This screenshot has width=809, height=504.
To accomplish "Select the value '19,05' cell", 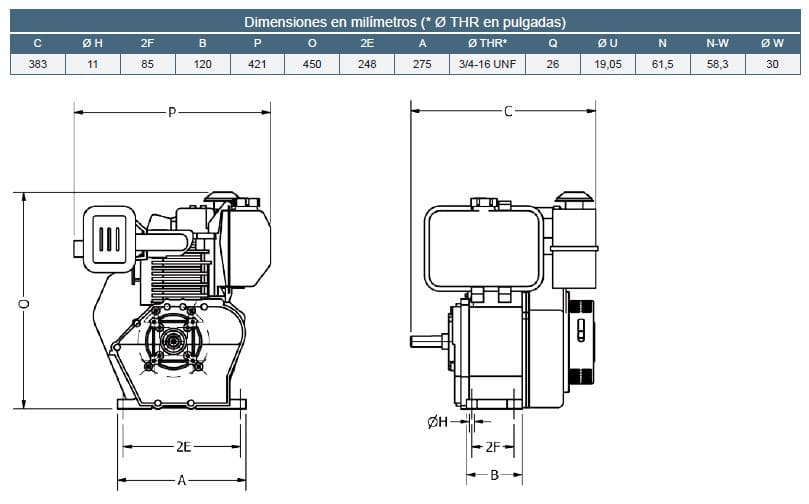I will click(608, 64).
